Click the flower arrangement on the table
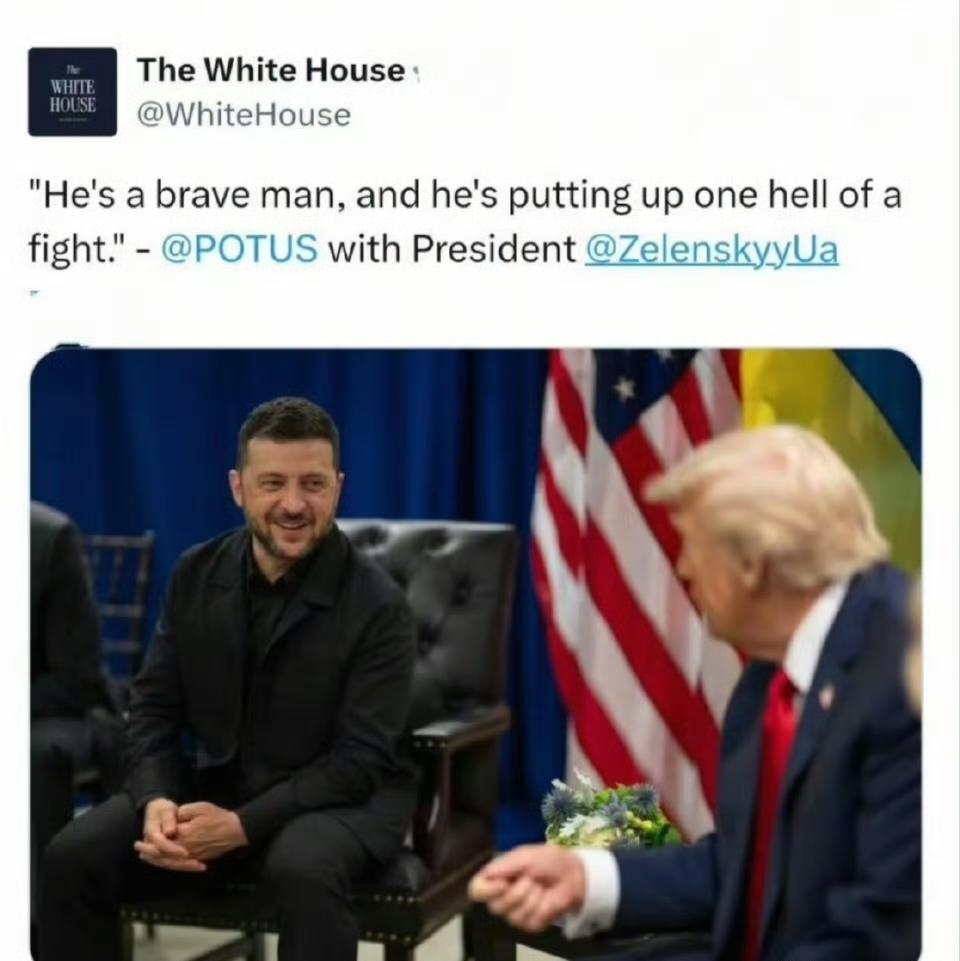Screen dimensions: 960x961 click(607, 811)
